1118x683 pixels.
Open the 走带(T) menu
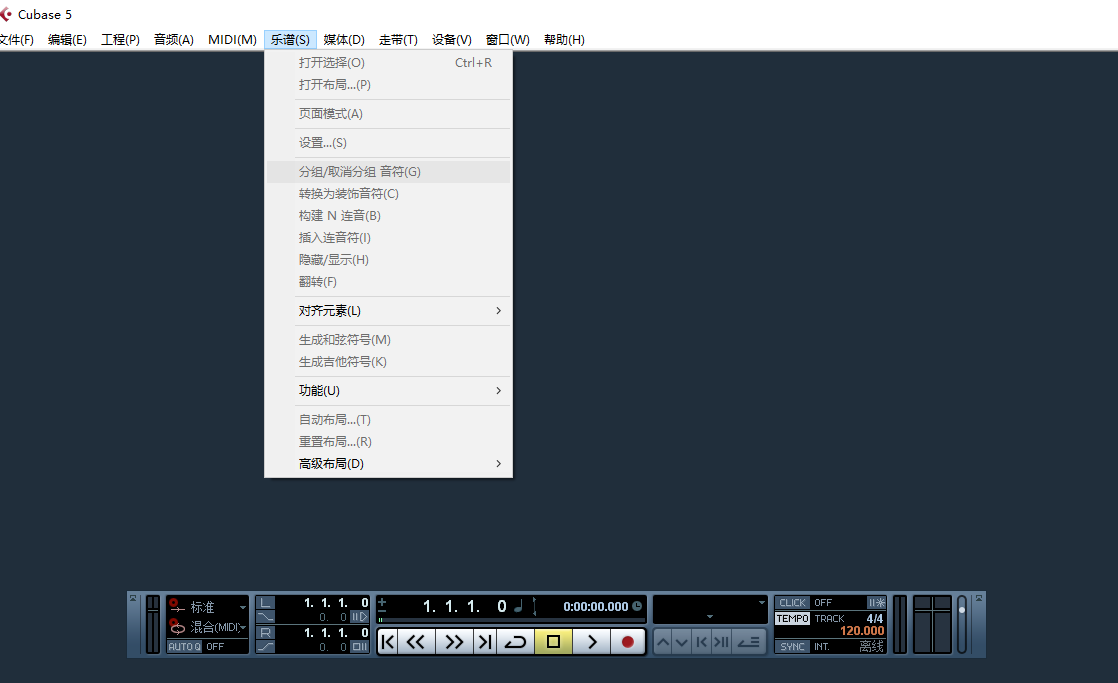pos(398,40)
